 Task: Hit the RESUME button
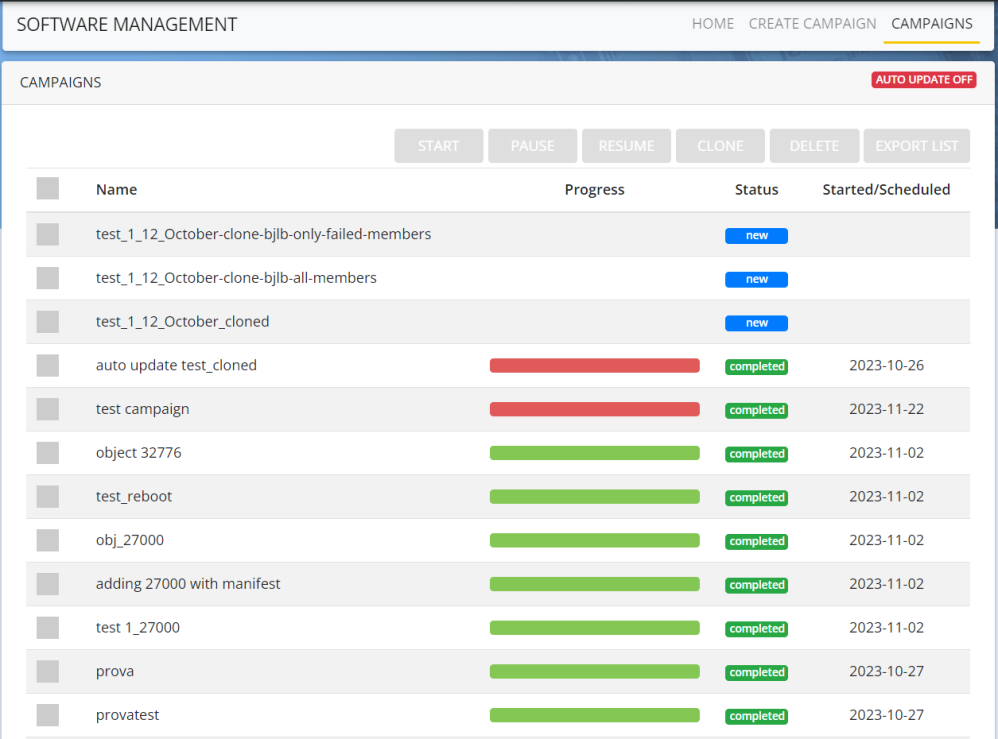[626, 146]
